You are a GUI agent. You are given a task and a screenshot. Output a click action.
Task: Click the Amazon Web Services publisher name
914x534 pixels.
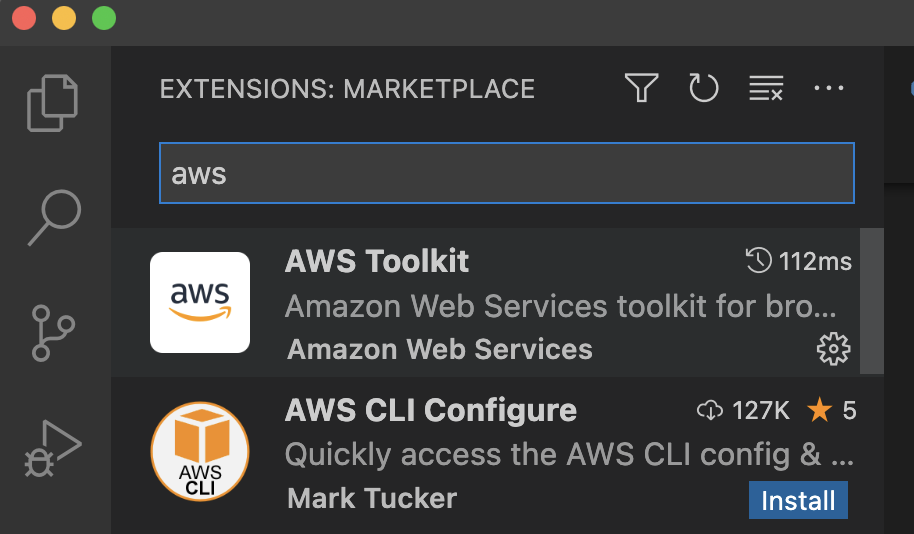[x=440, y=349]
